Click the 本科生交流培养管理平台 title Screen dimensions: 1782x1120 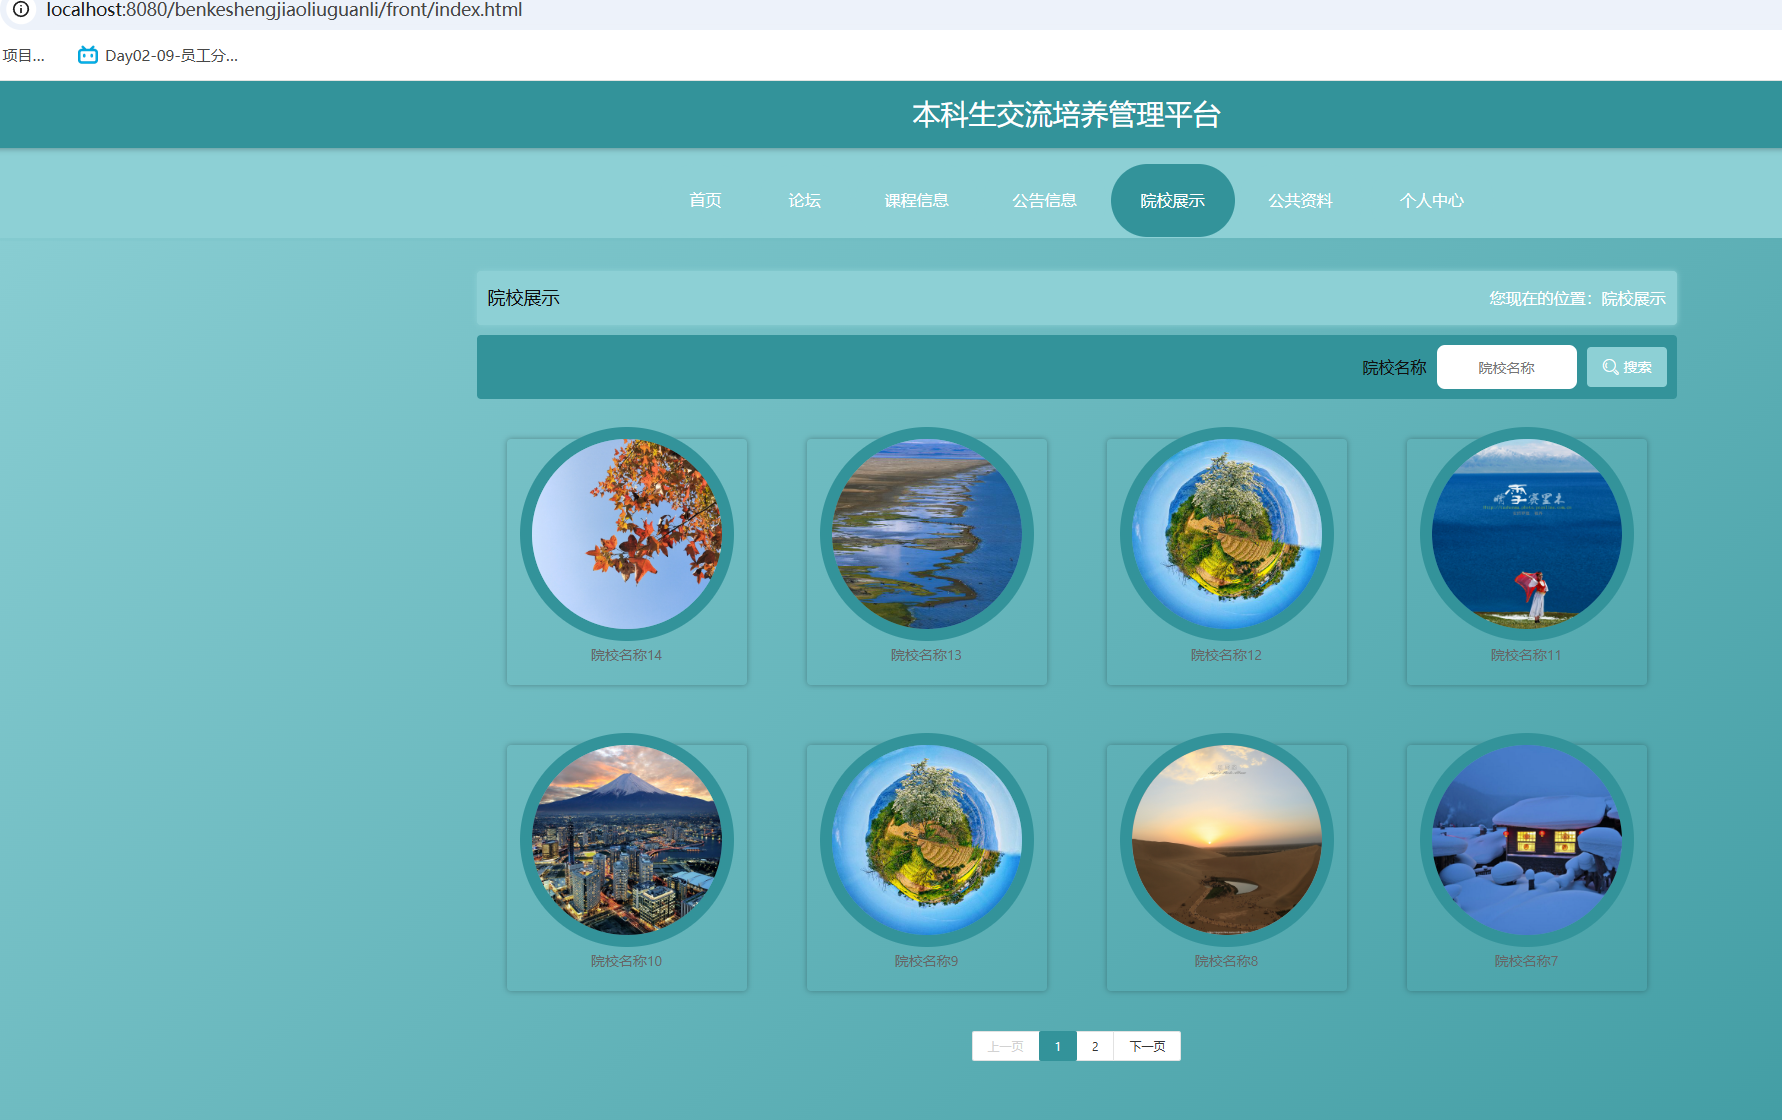pos(1066,115)
